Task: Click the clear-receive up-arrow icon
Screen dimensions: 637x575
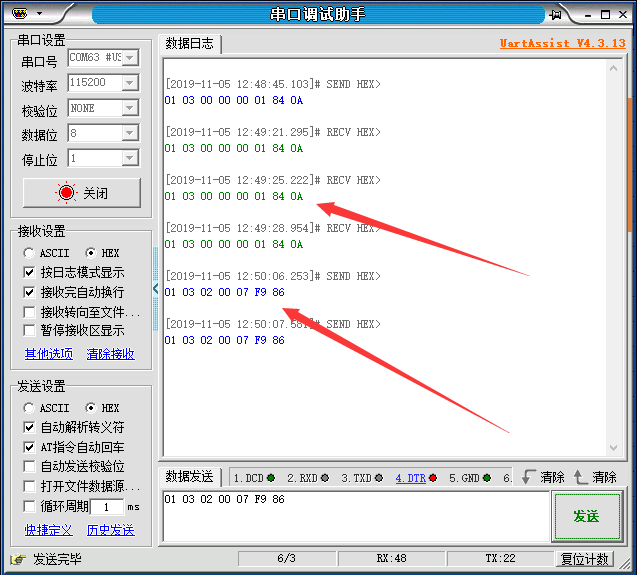Action: click(x=580, y=477)
